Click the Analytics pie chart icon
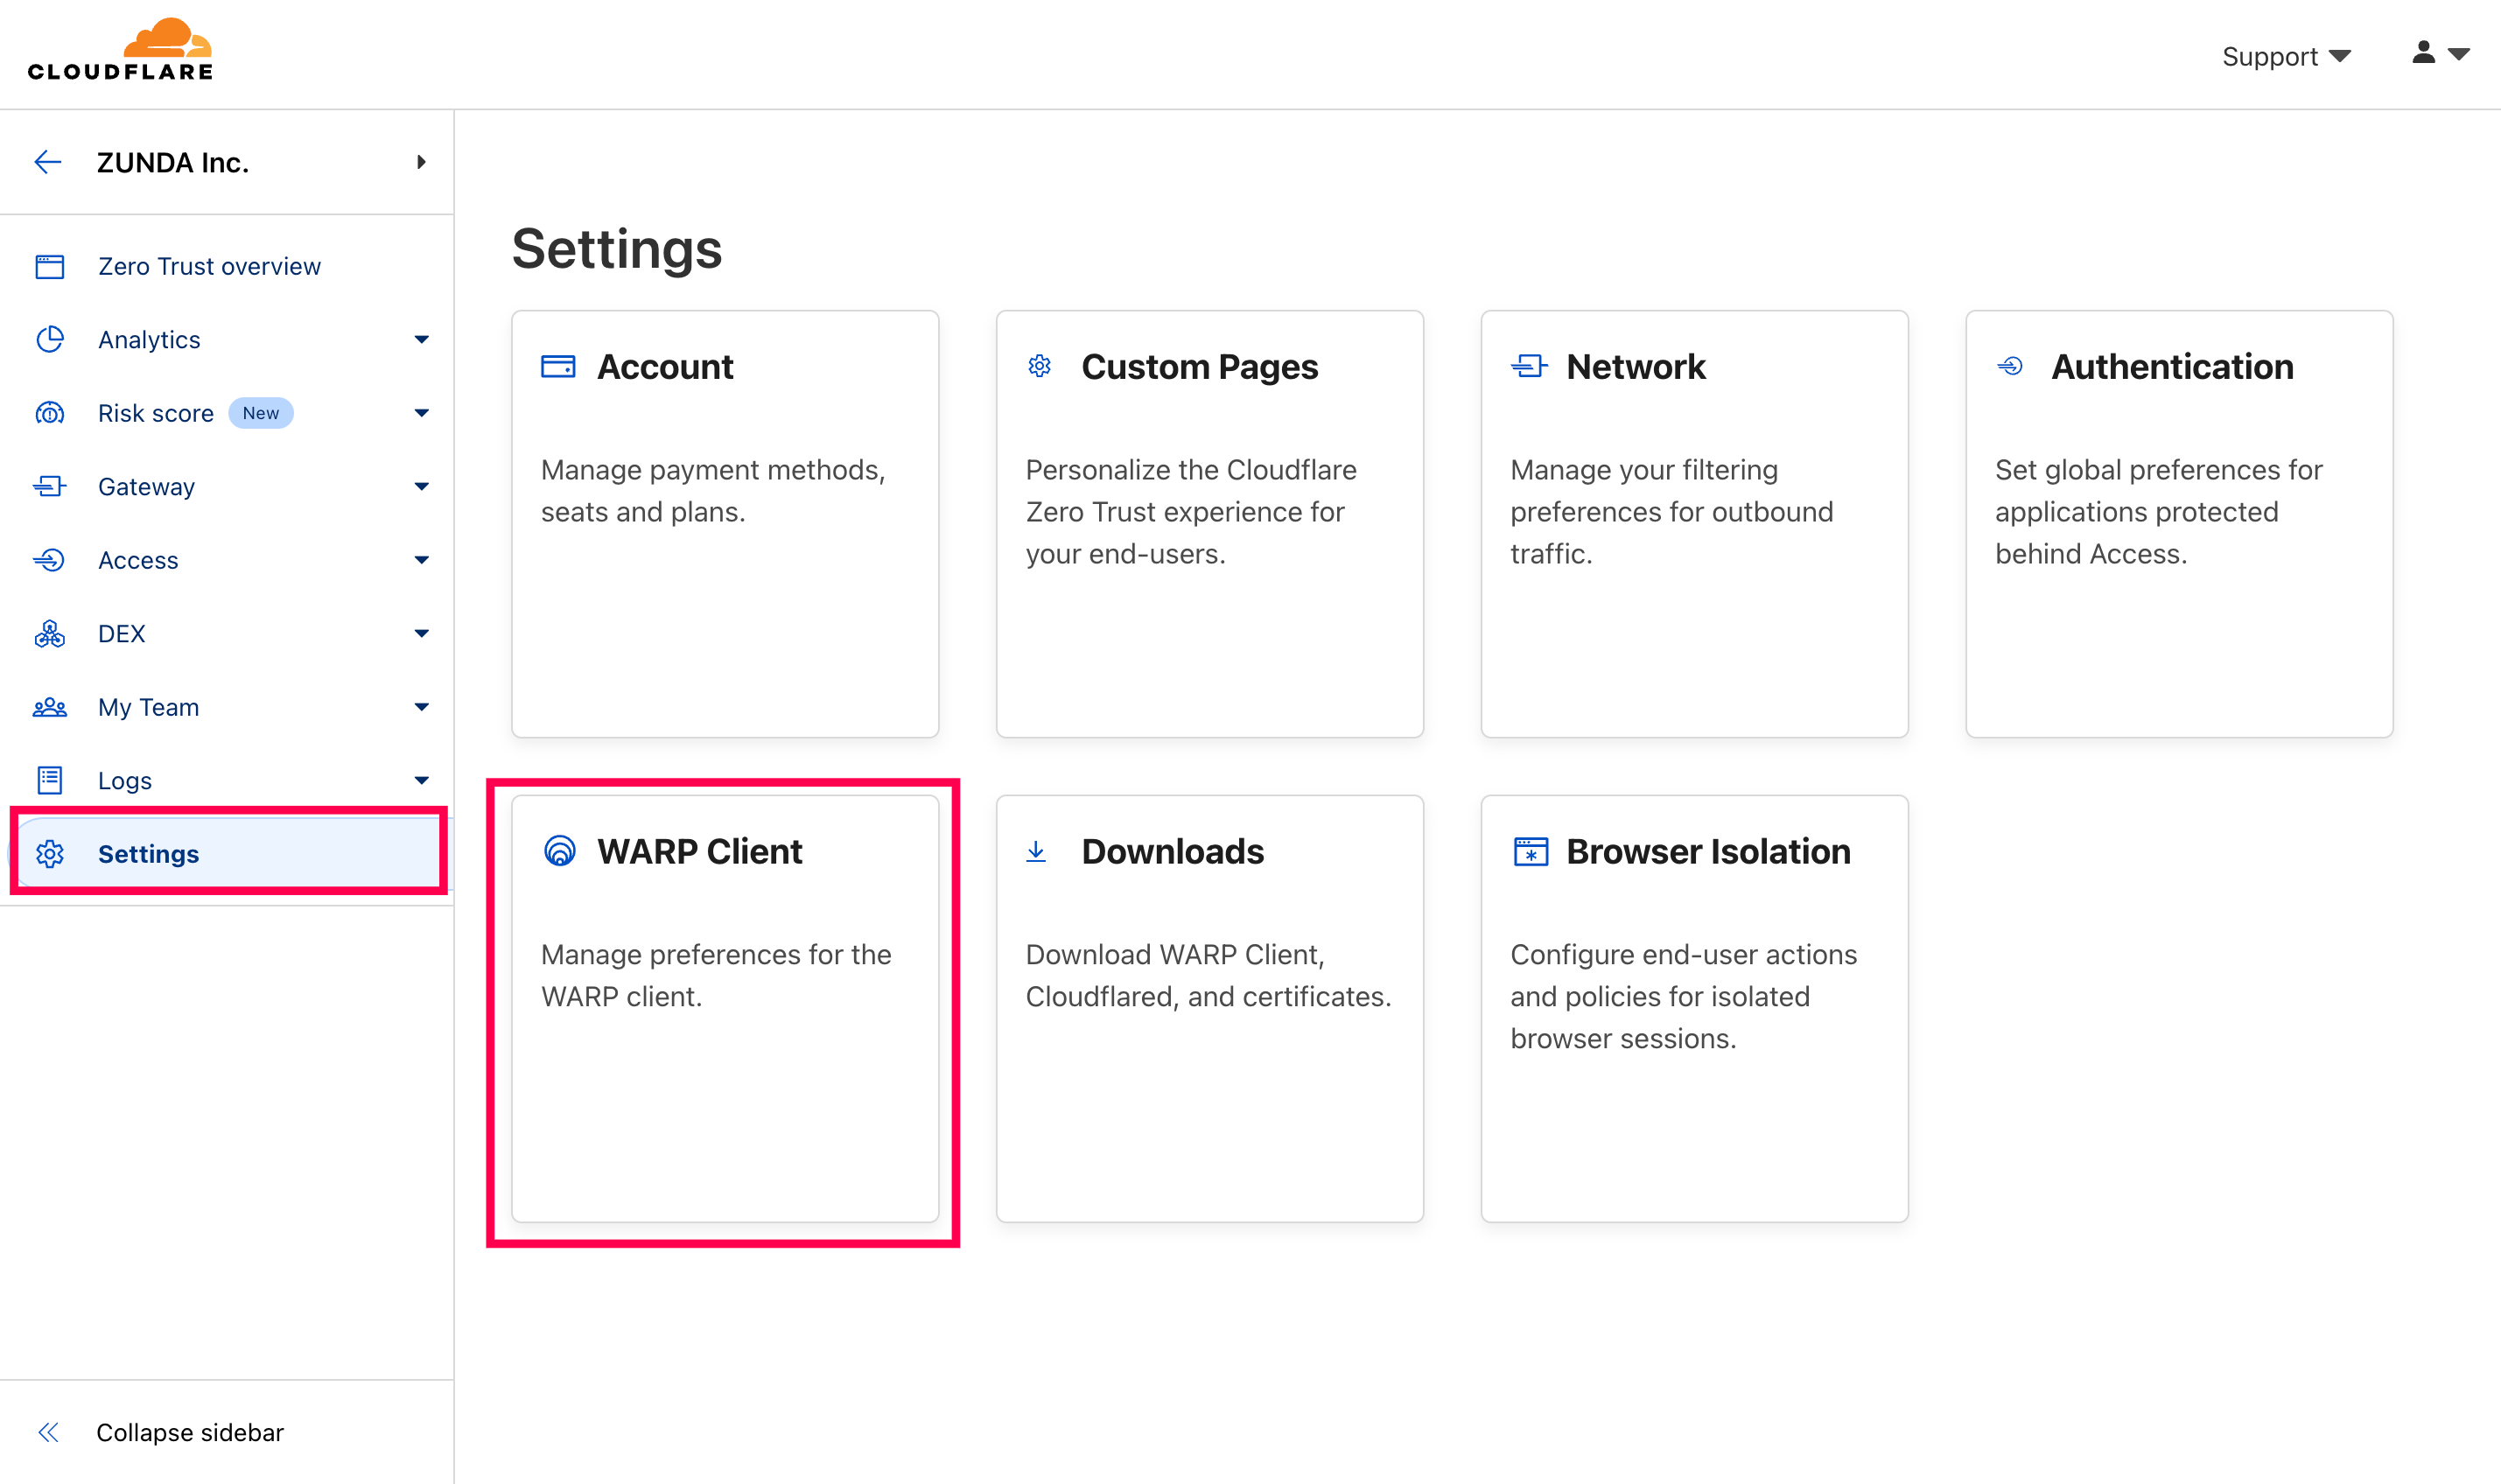Image resolution: width=2501 pixels, height=1484 pixels. point(50,340)
